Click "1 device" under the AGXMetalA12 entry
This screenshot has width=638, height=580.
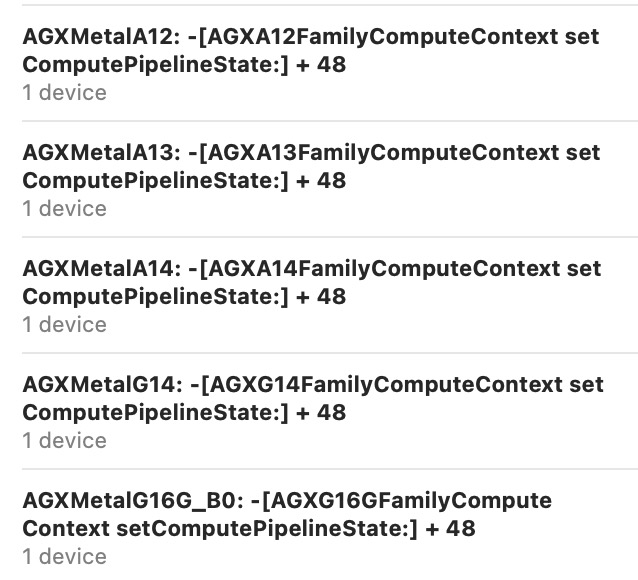pyautogui.click(x=64, y=93)
